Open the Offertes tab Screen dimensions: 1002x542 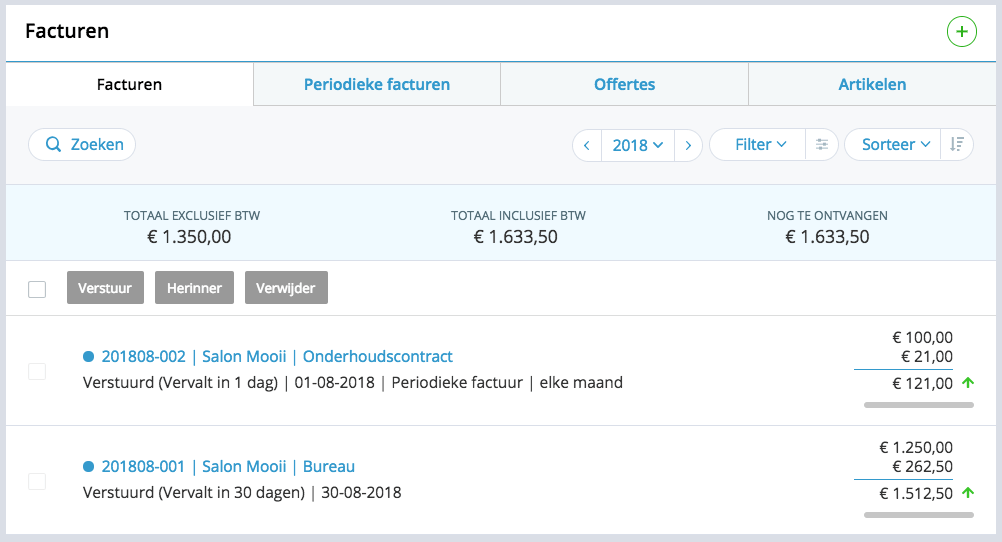click(x=624, y=85)
